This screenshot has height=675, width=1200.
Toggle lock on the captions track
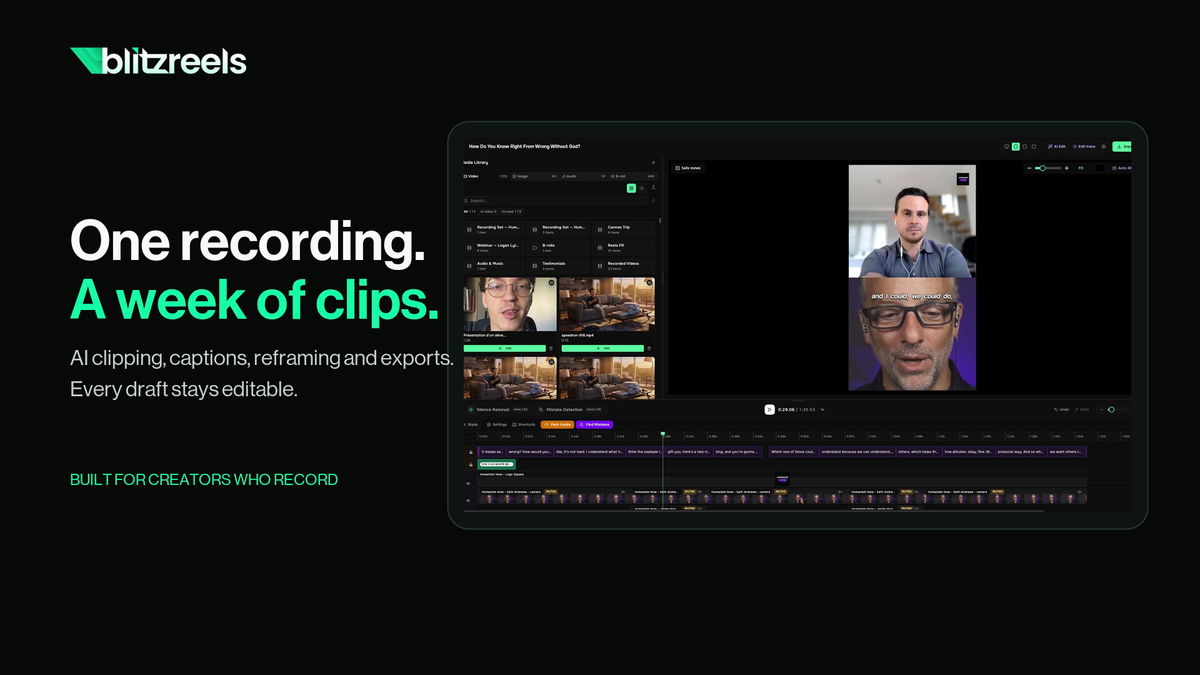coord(470,452)
